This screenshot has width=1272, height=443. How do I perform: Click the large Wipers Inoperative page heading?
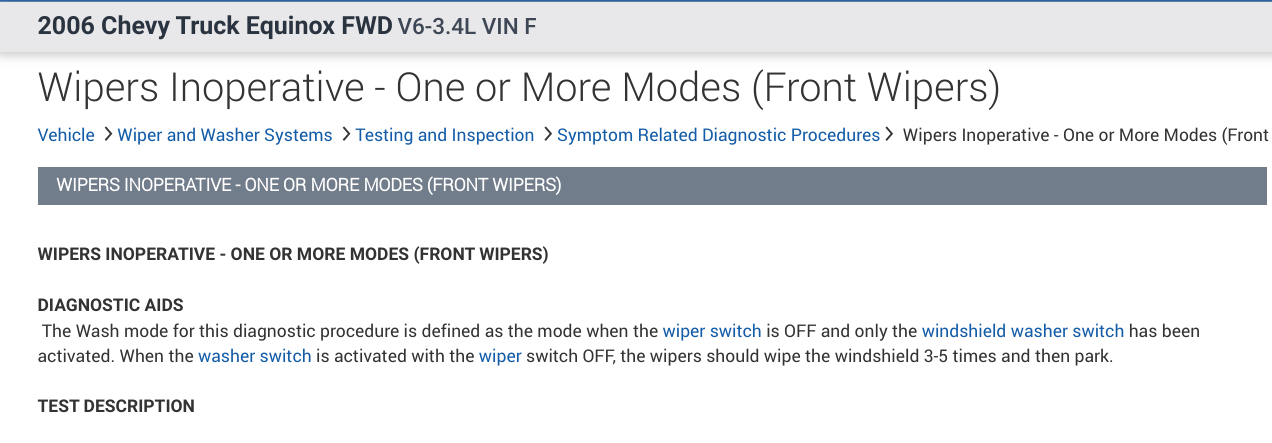tap(518, 88)
